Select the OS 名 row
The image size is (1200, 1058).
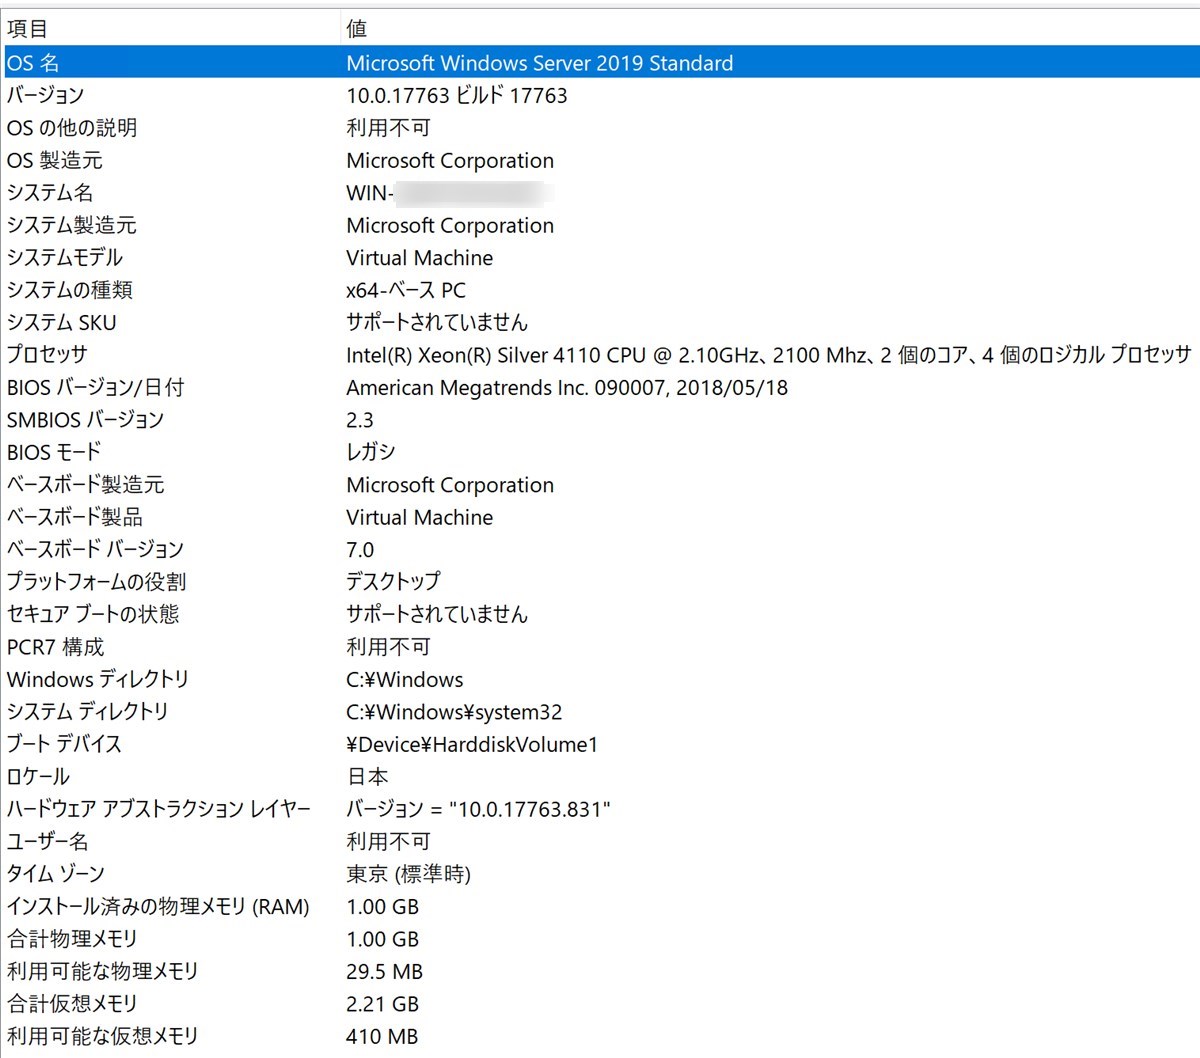point(600,63)
